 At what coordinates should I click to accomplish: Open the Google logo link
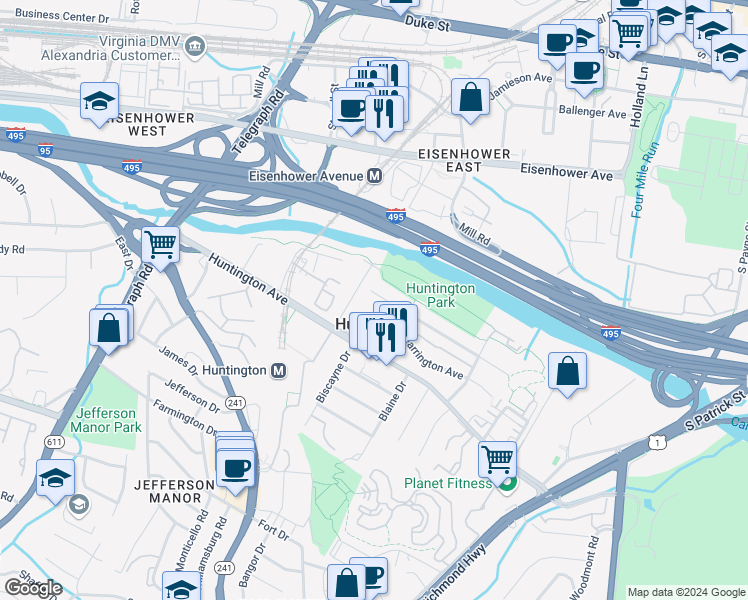(33, 588)
